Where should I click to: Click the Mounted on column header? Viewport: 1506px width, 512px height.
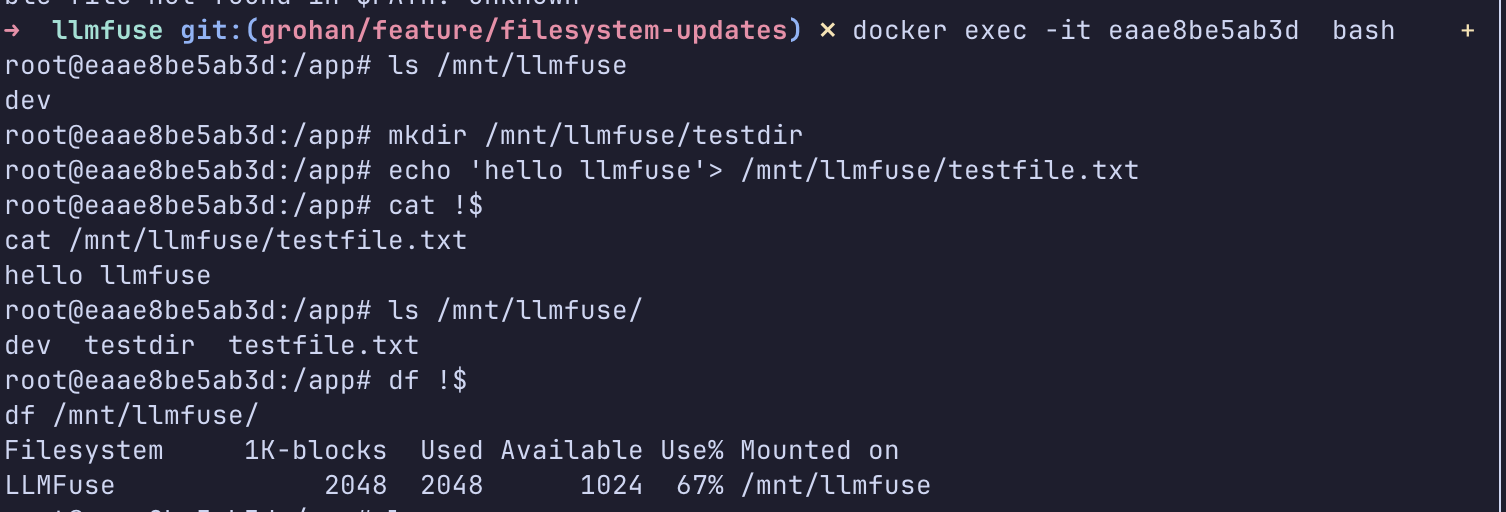[819, 450]
